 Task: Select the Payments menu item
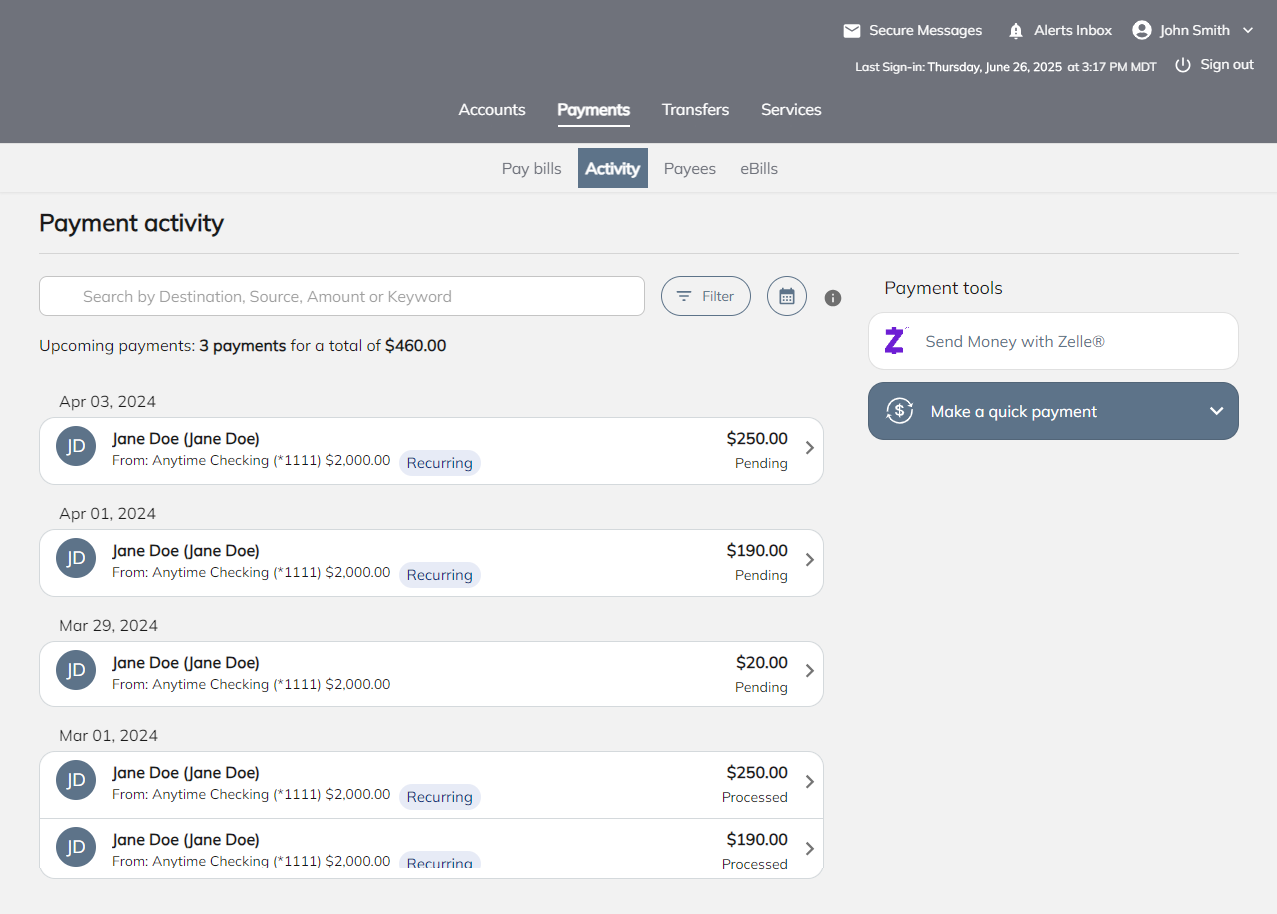click(x=594, y=110)
